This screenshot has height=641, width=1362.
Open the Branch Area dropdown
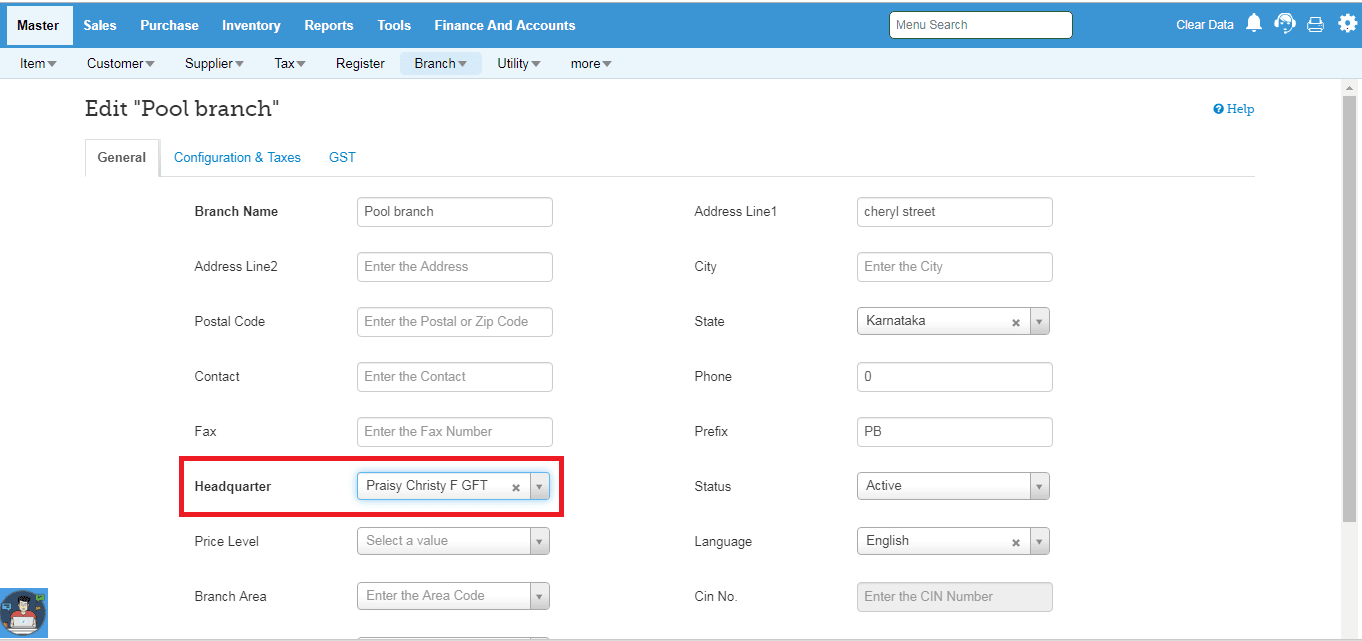[x=539, y=596]
